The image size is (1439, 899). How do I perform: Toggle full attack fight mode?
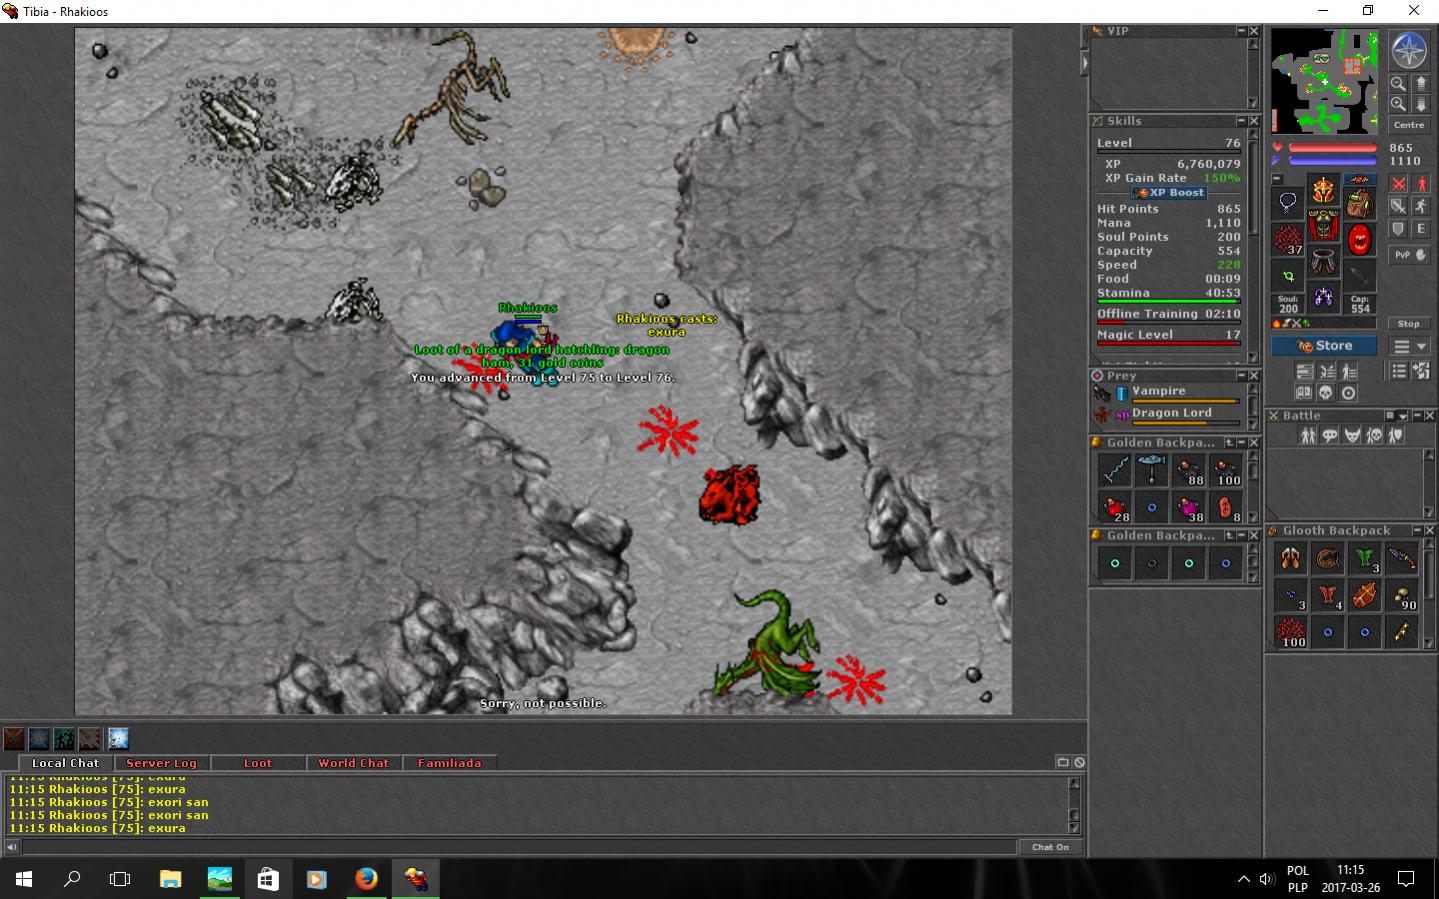1399,183
